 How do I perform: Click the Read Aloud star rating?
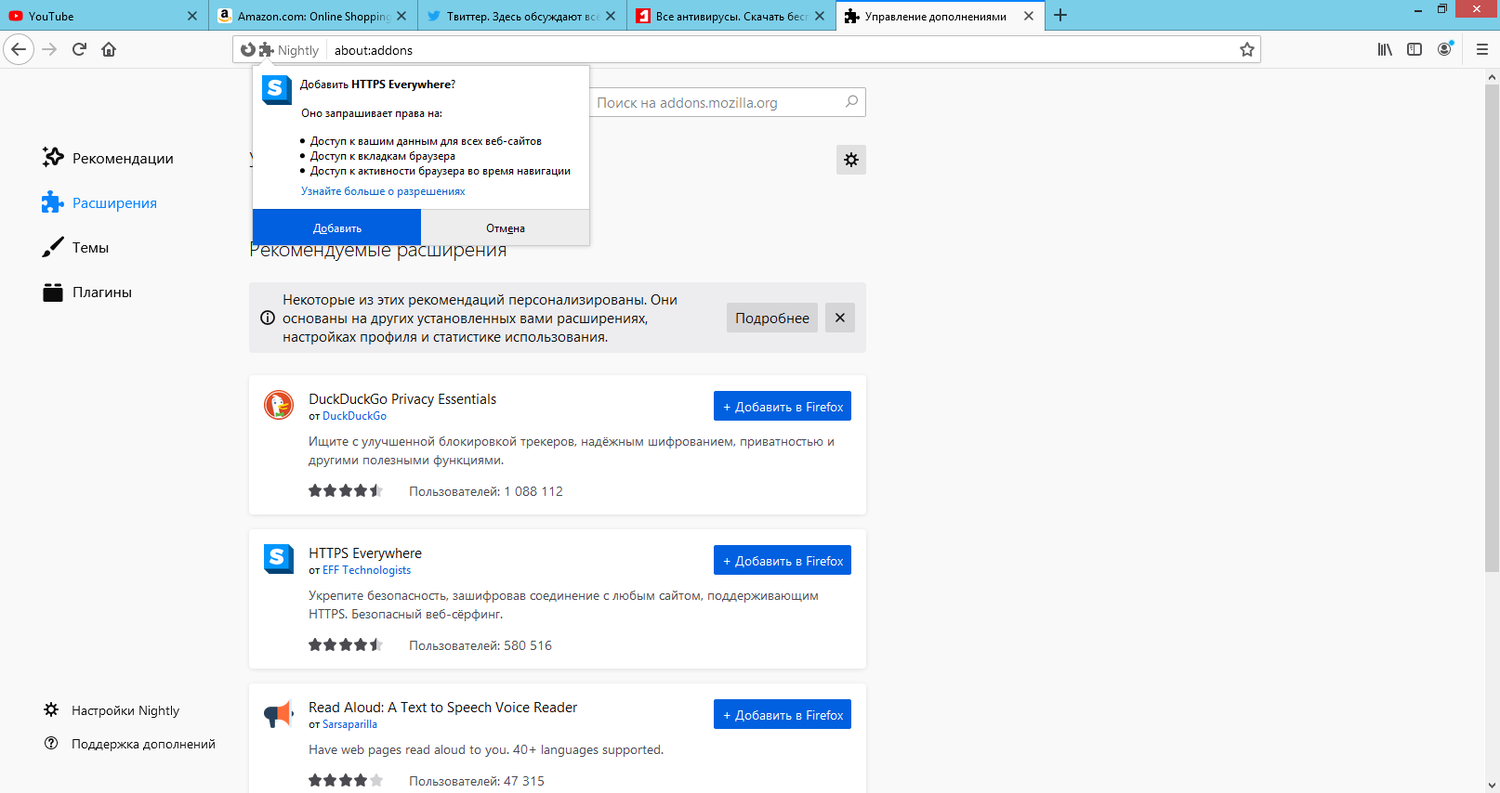[346, 780]
